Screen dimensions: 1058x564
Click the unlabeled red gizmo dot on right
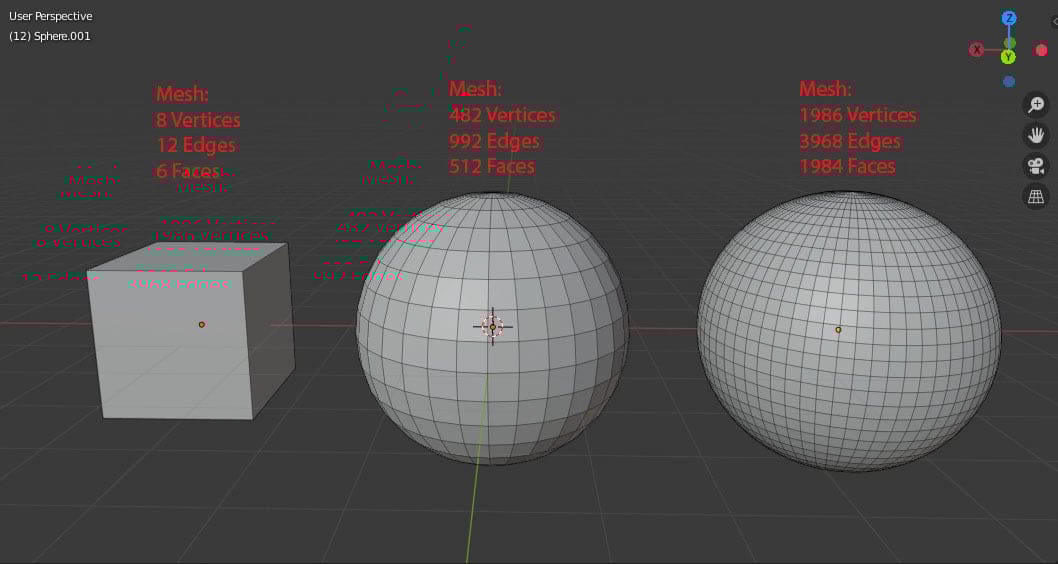pos(1041,49)
